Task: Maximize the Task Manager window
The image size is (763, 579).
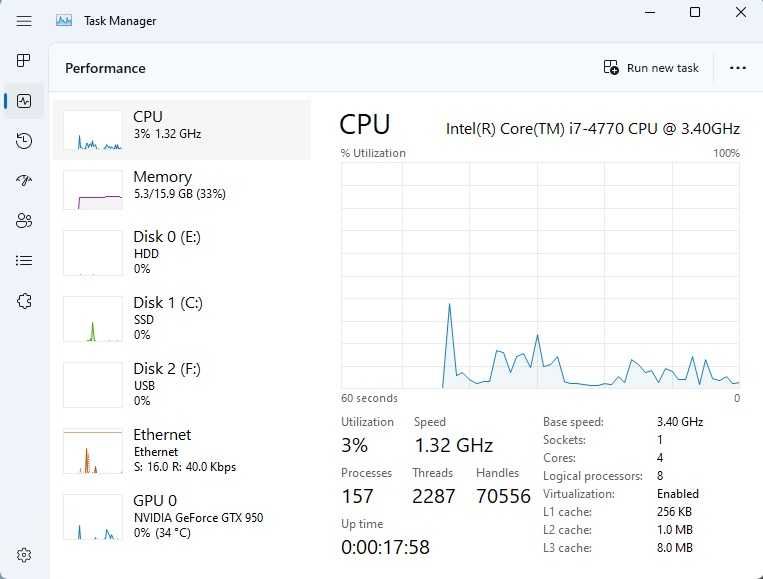Action: [695, 13]
